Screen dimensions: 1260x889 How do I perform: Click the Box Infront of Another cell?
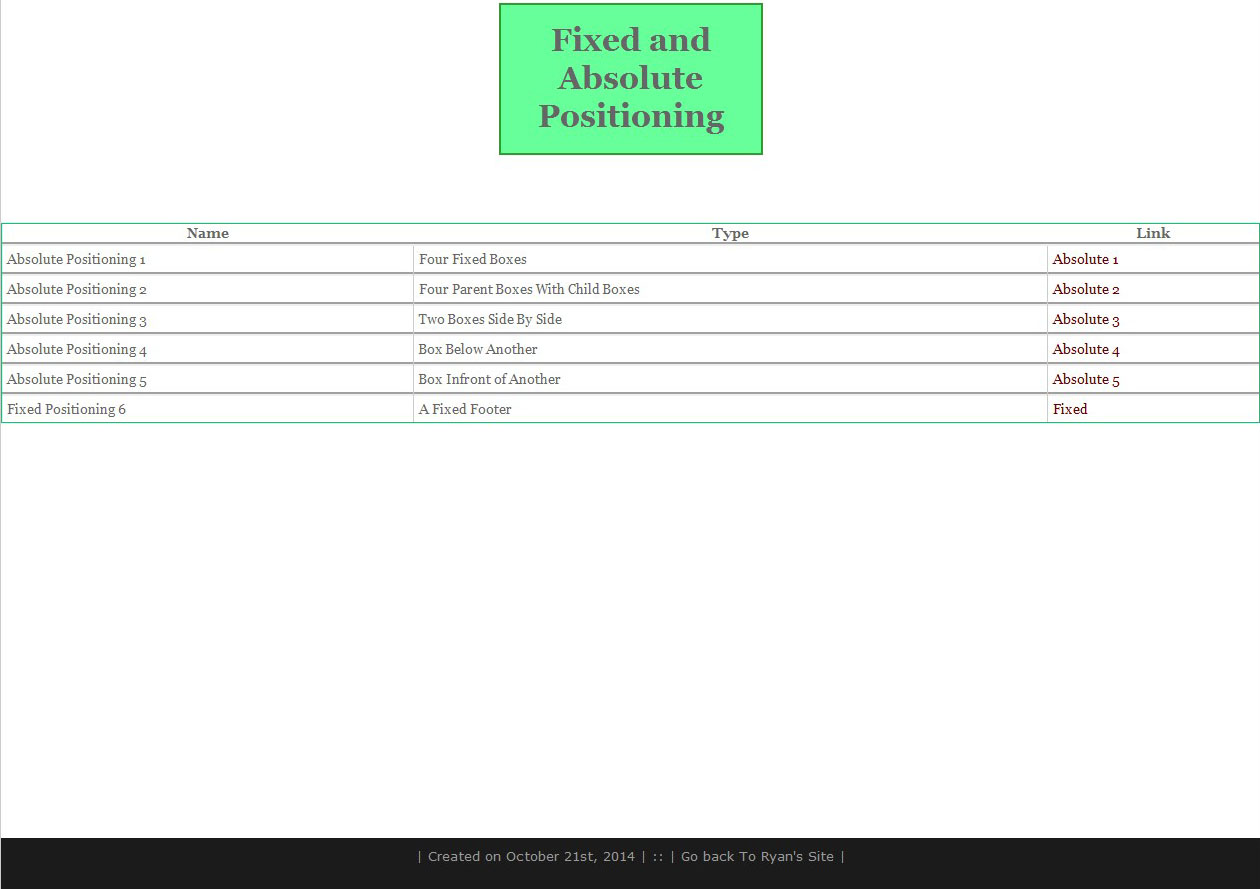coord(489,379)
